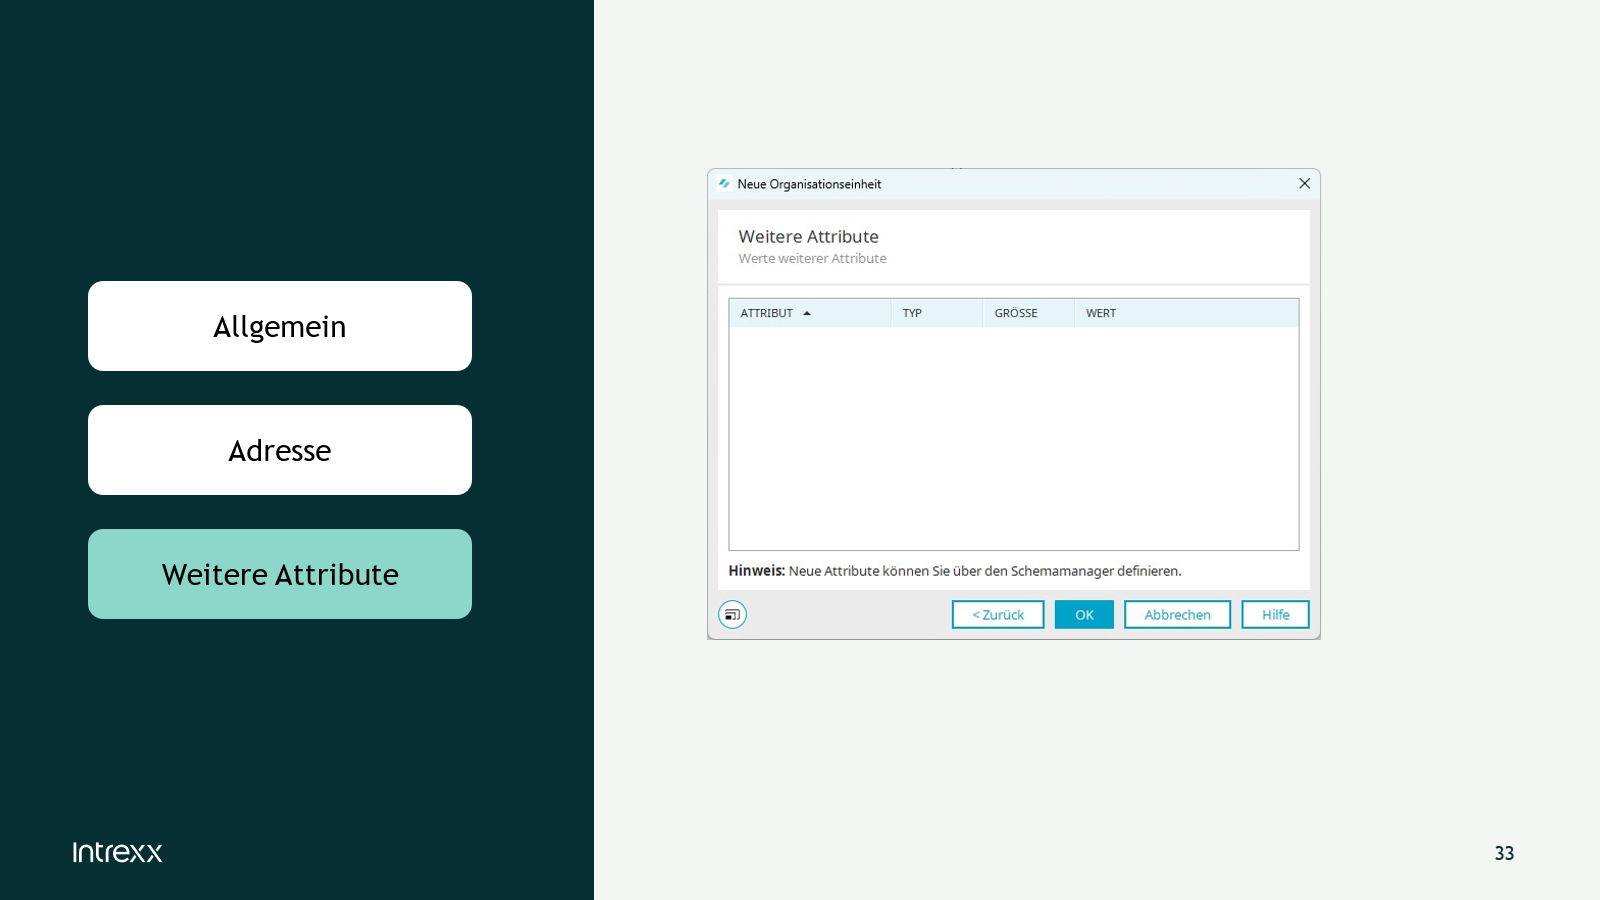Viewport: 1600px width, 900px height.
Task: Cancel via the Abbrechen button
Action: (x=1176, y=615)
